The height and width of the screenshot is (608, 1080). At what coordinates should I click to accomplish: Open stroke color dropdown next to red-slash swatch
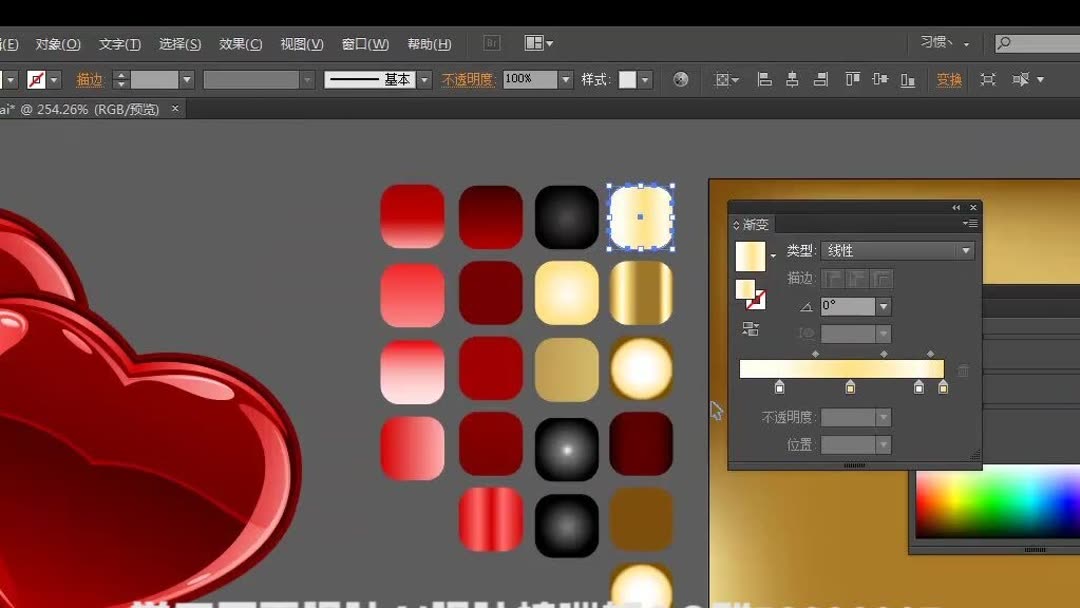point(54,80)
